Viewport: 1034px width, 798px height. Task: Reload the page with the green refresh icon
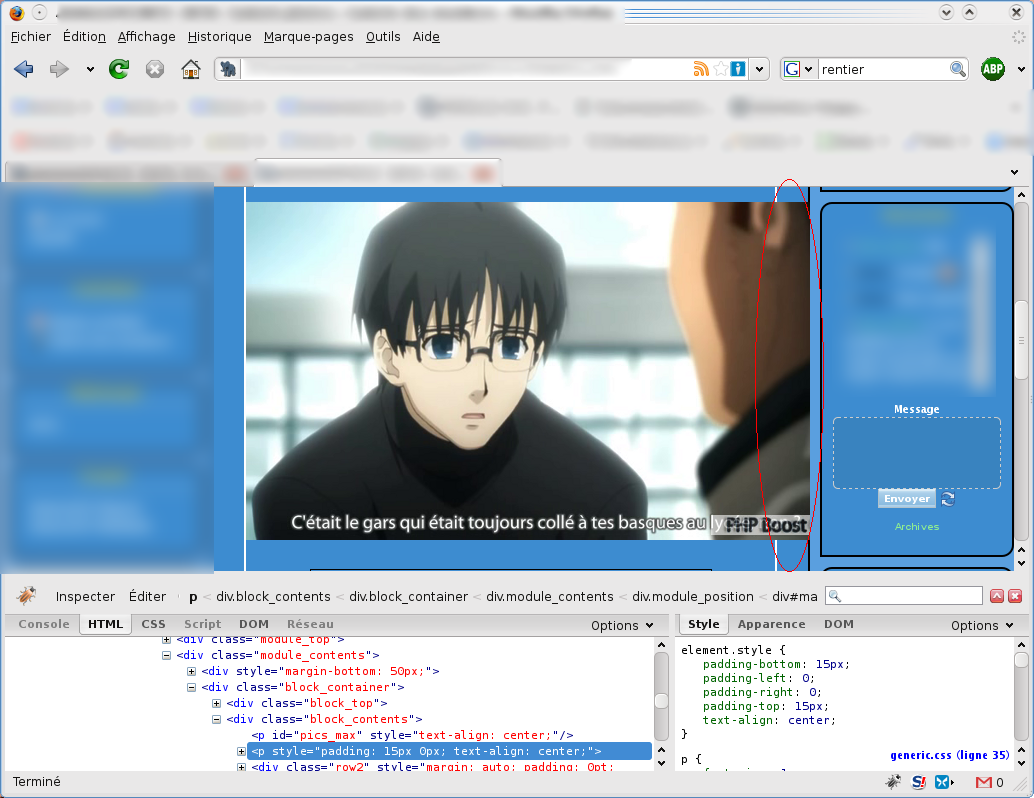coord(119,69)
